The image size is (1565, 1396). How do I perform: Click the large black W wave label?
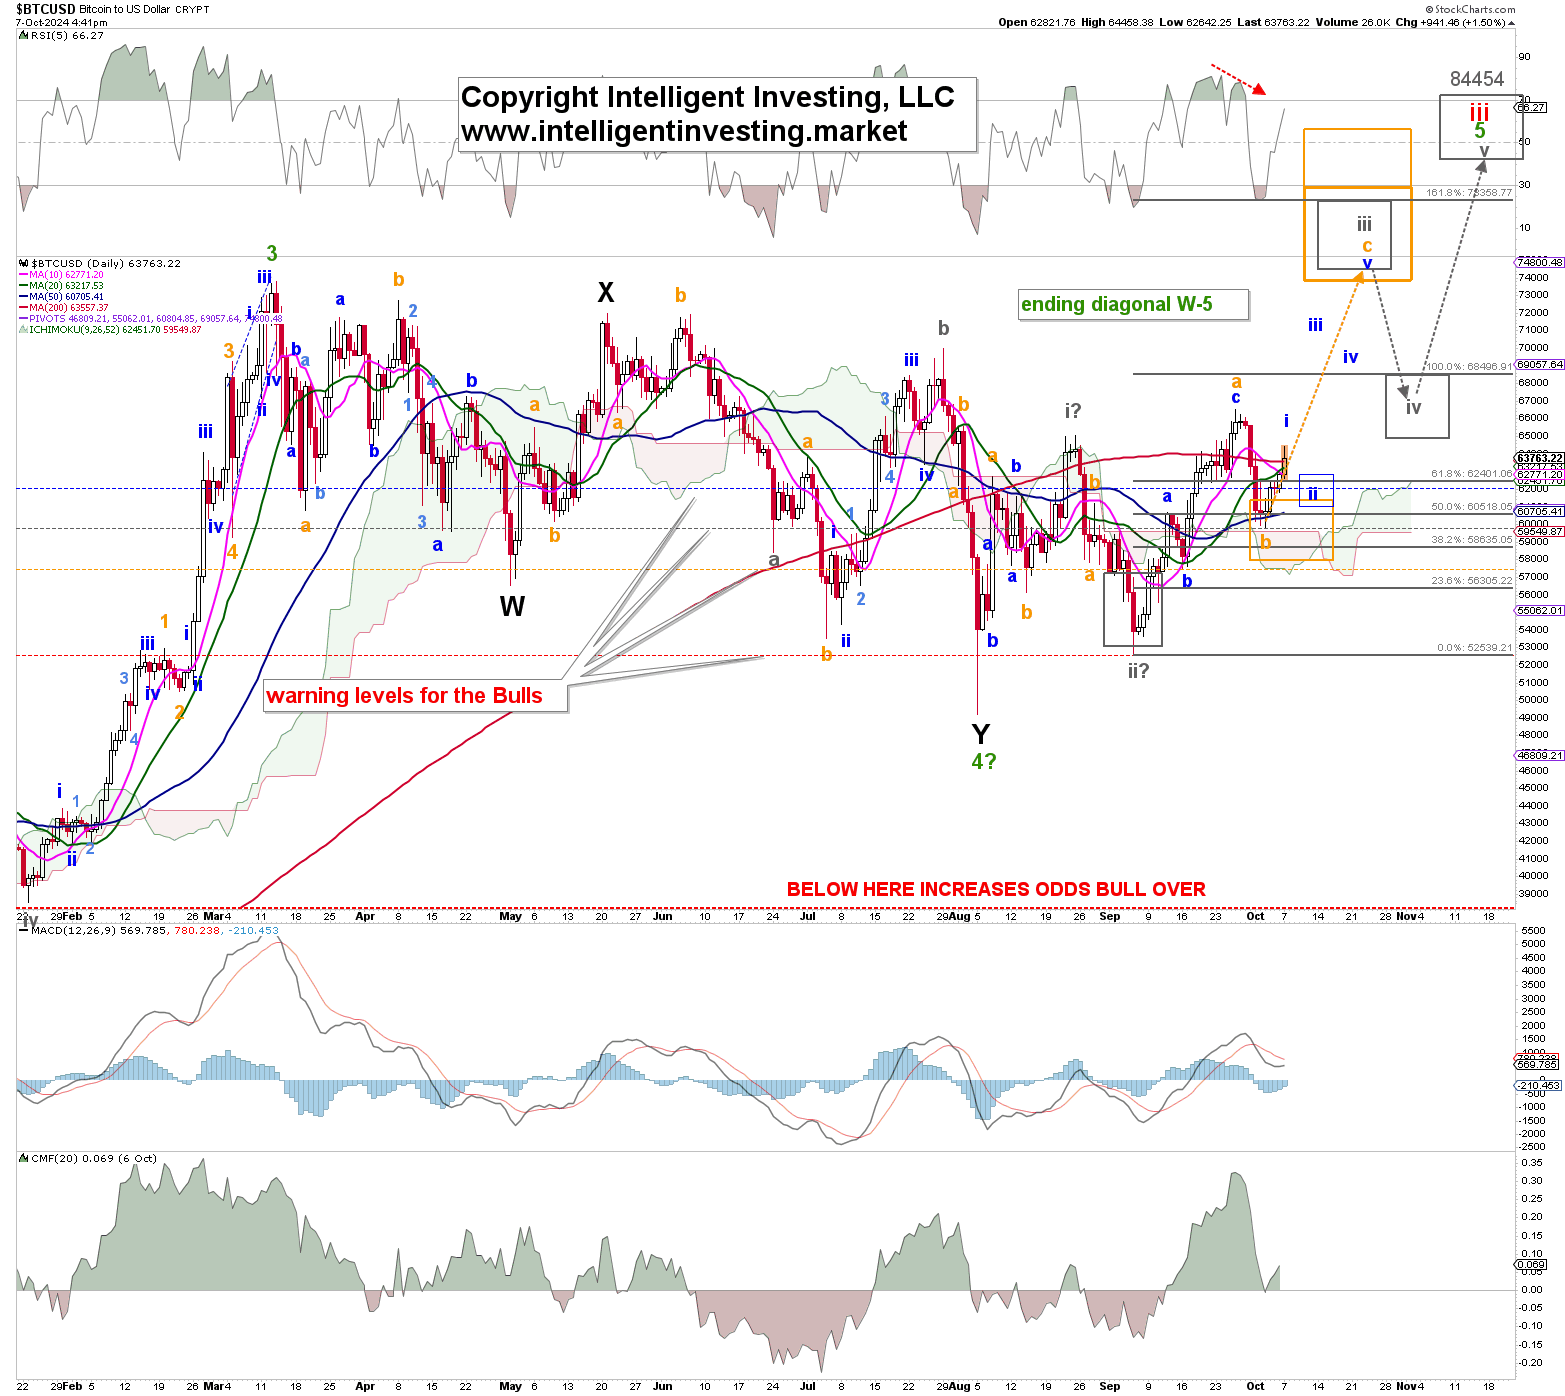click(x=512, y=606)
